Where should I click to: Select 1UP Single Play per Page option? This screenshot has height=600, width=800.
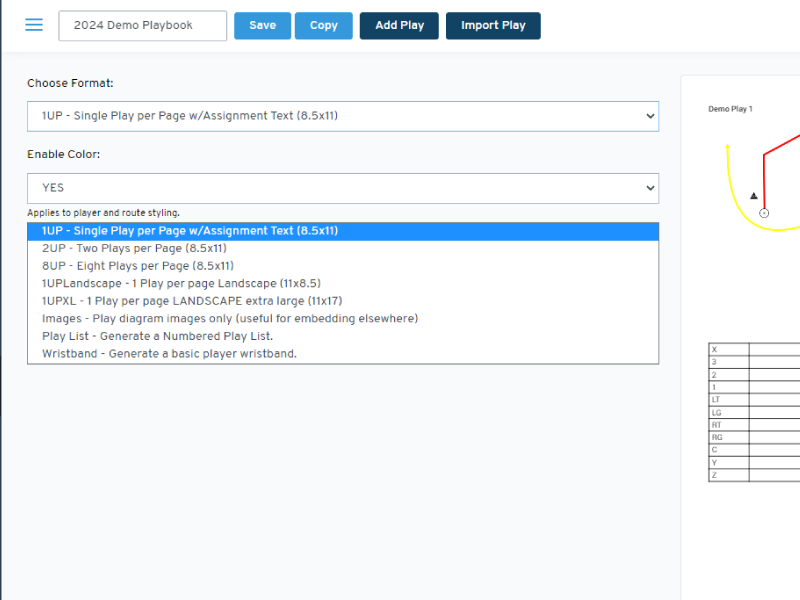[x=190, y=231]
